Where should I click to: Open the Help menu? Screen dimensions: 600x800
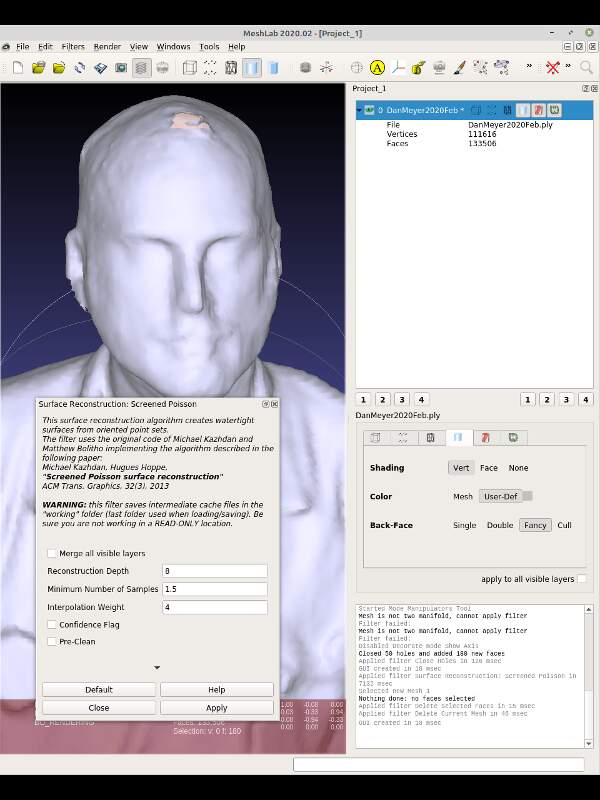click(237, 46)
